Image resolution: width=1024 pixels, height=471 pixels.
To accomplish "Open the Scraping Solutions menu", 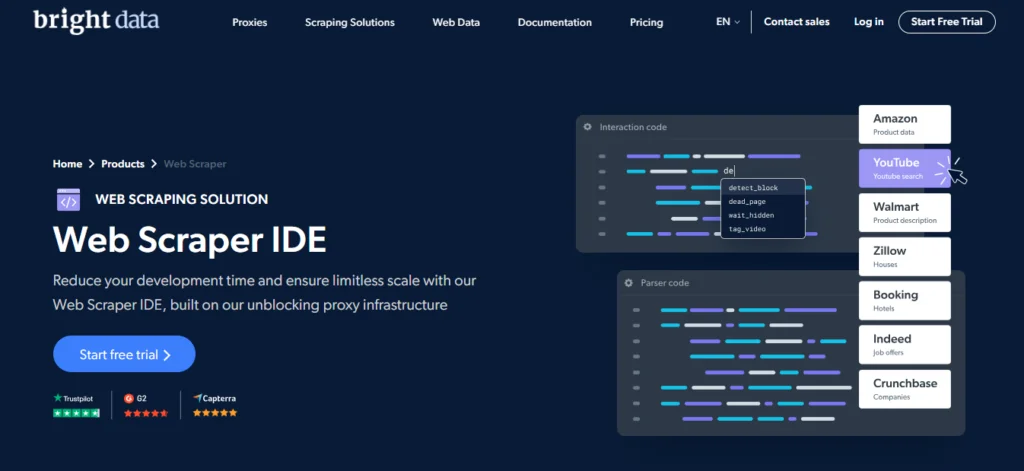I will point(349,22).
